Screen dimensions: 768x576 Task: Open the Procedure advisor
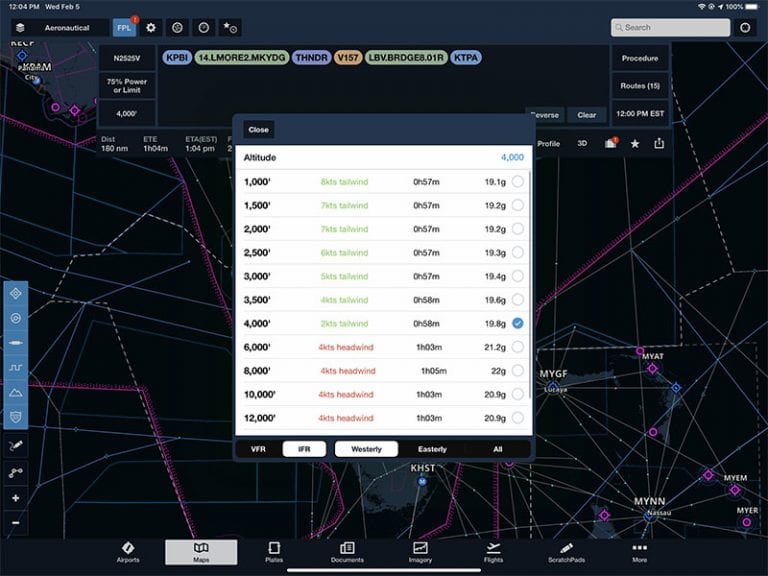pos(640,58)
